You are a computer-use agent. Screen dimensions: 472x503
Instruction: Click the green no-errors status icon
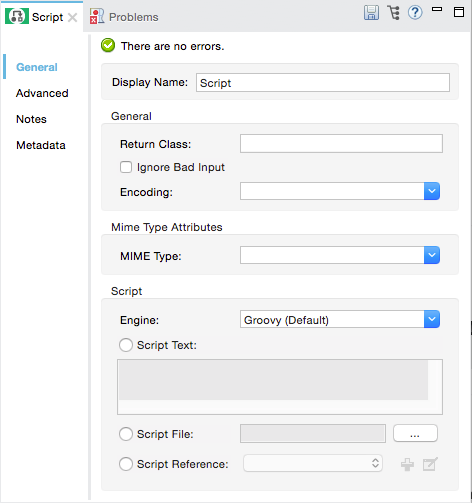click(108, 46)
